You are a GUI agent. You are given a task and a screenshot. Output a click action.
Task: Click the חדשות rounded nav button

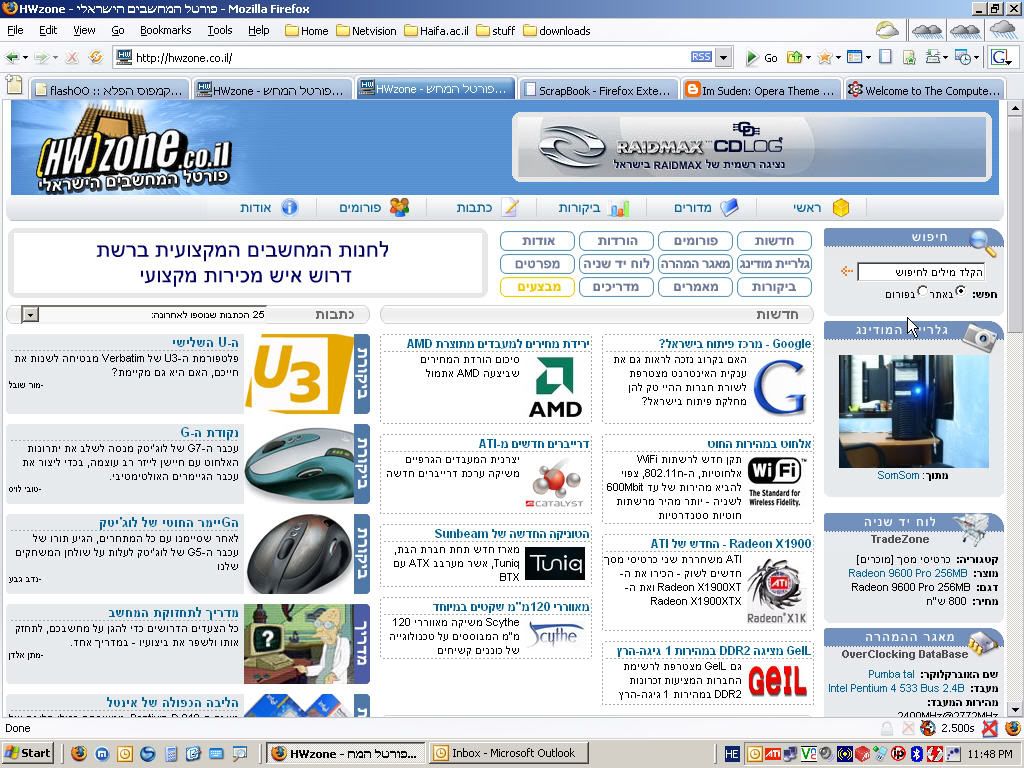tap(775, 241)
